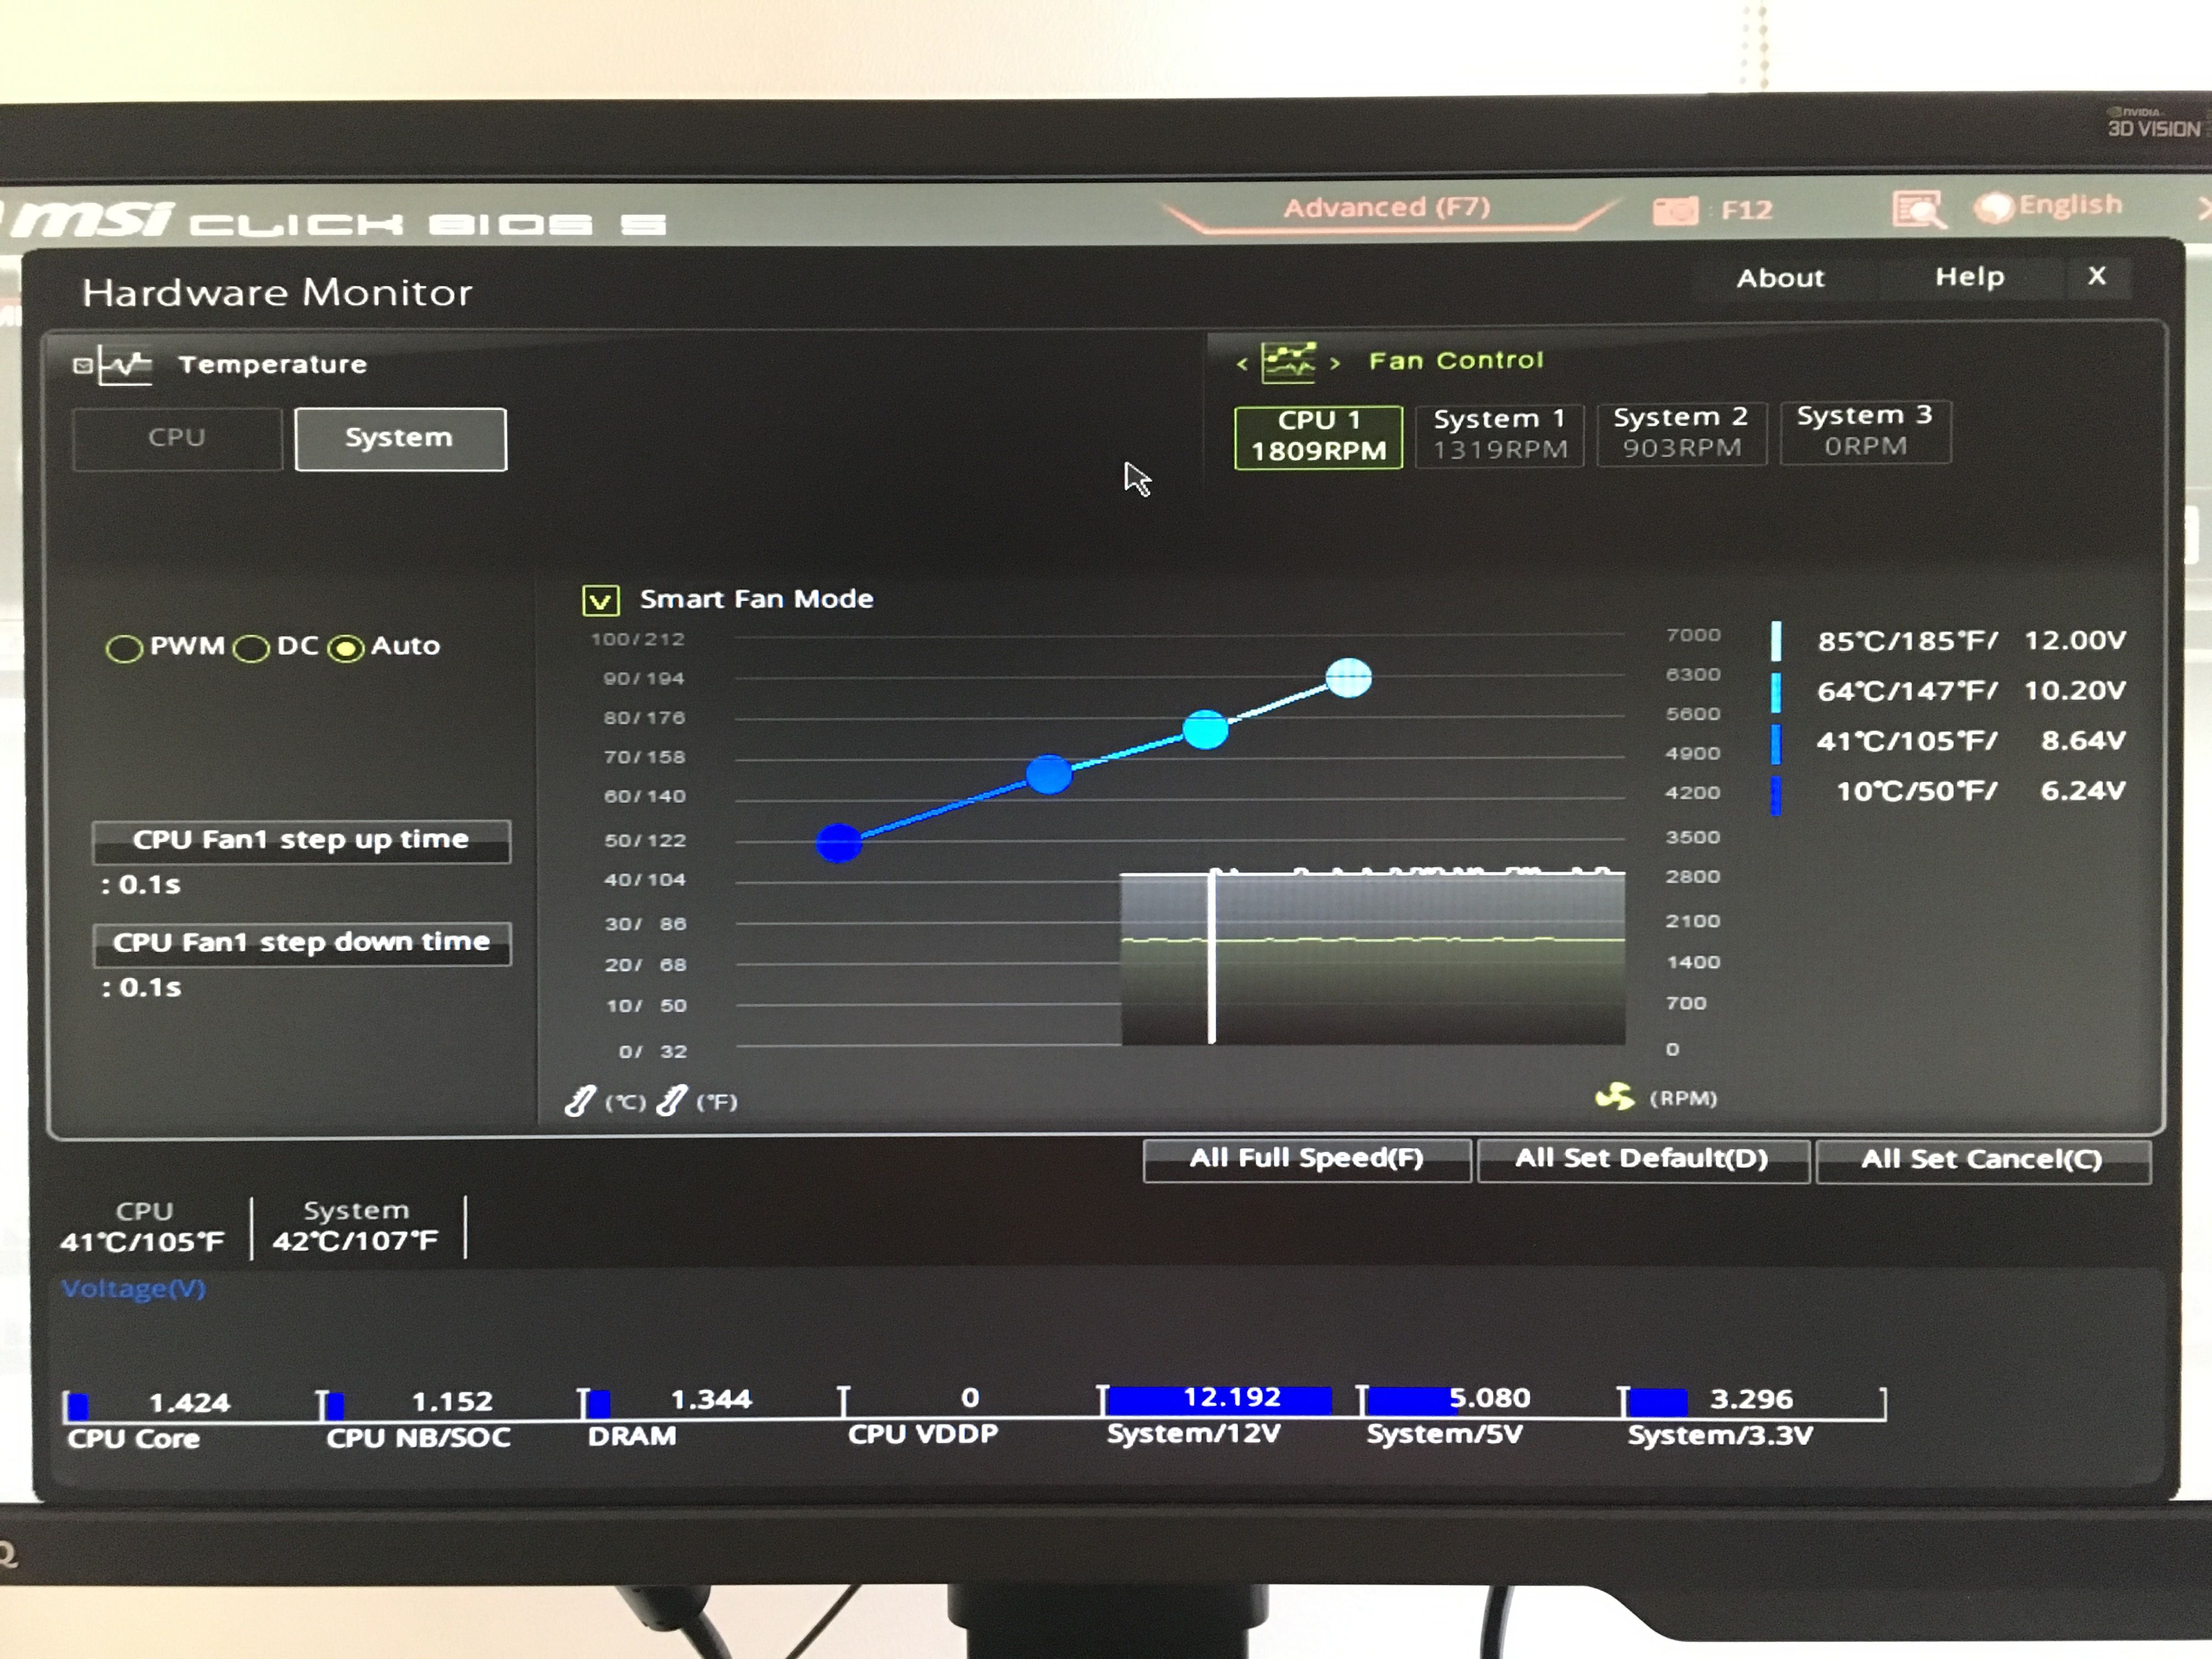Screen dimensions: 2212x1659
Task: Go to next Fan Control arrow
Action: click(x=1335, y=364)
